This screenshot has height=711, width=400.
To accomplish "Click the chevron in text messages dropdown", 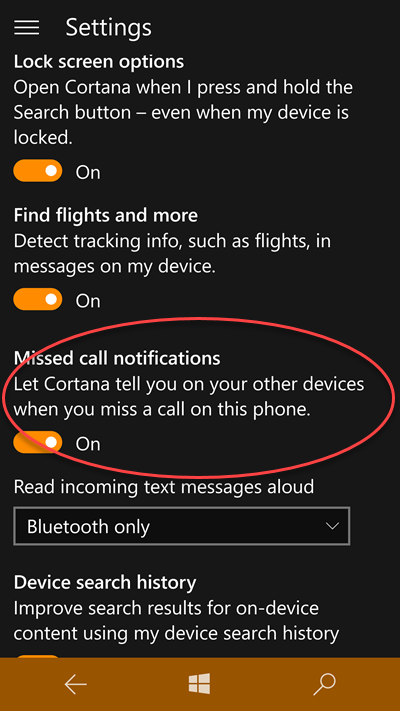I will click(332, 526).
